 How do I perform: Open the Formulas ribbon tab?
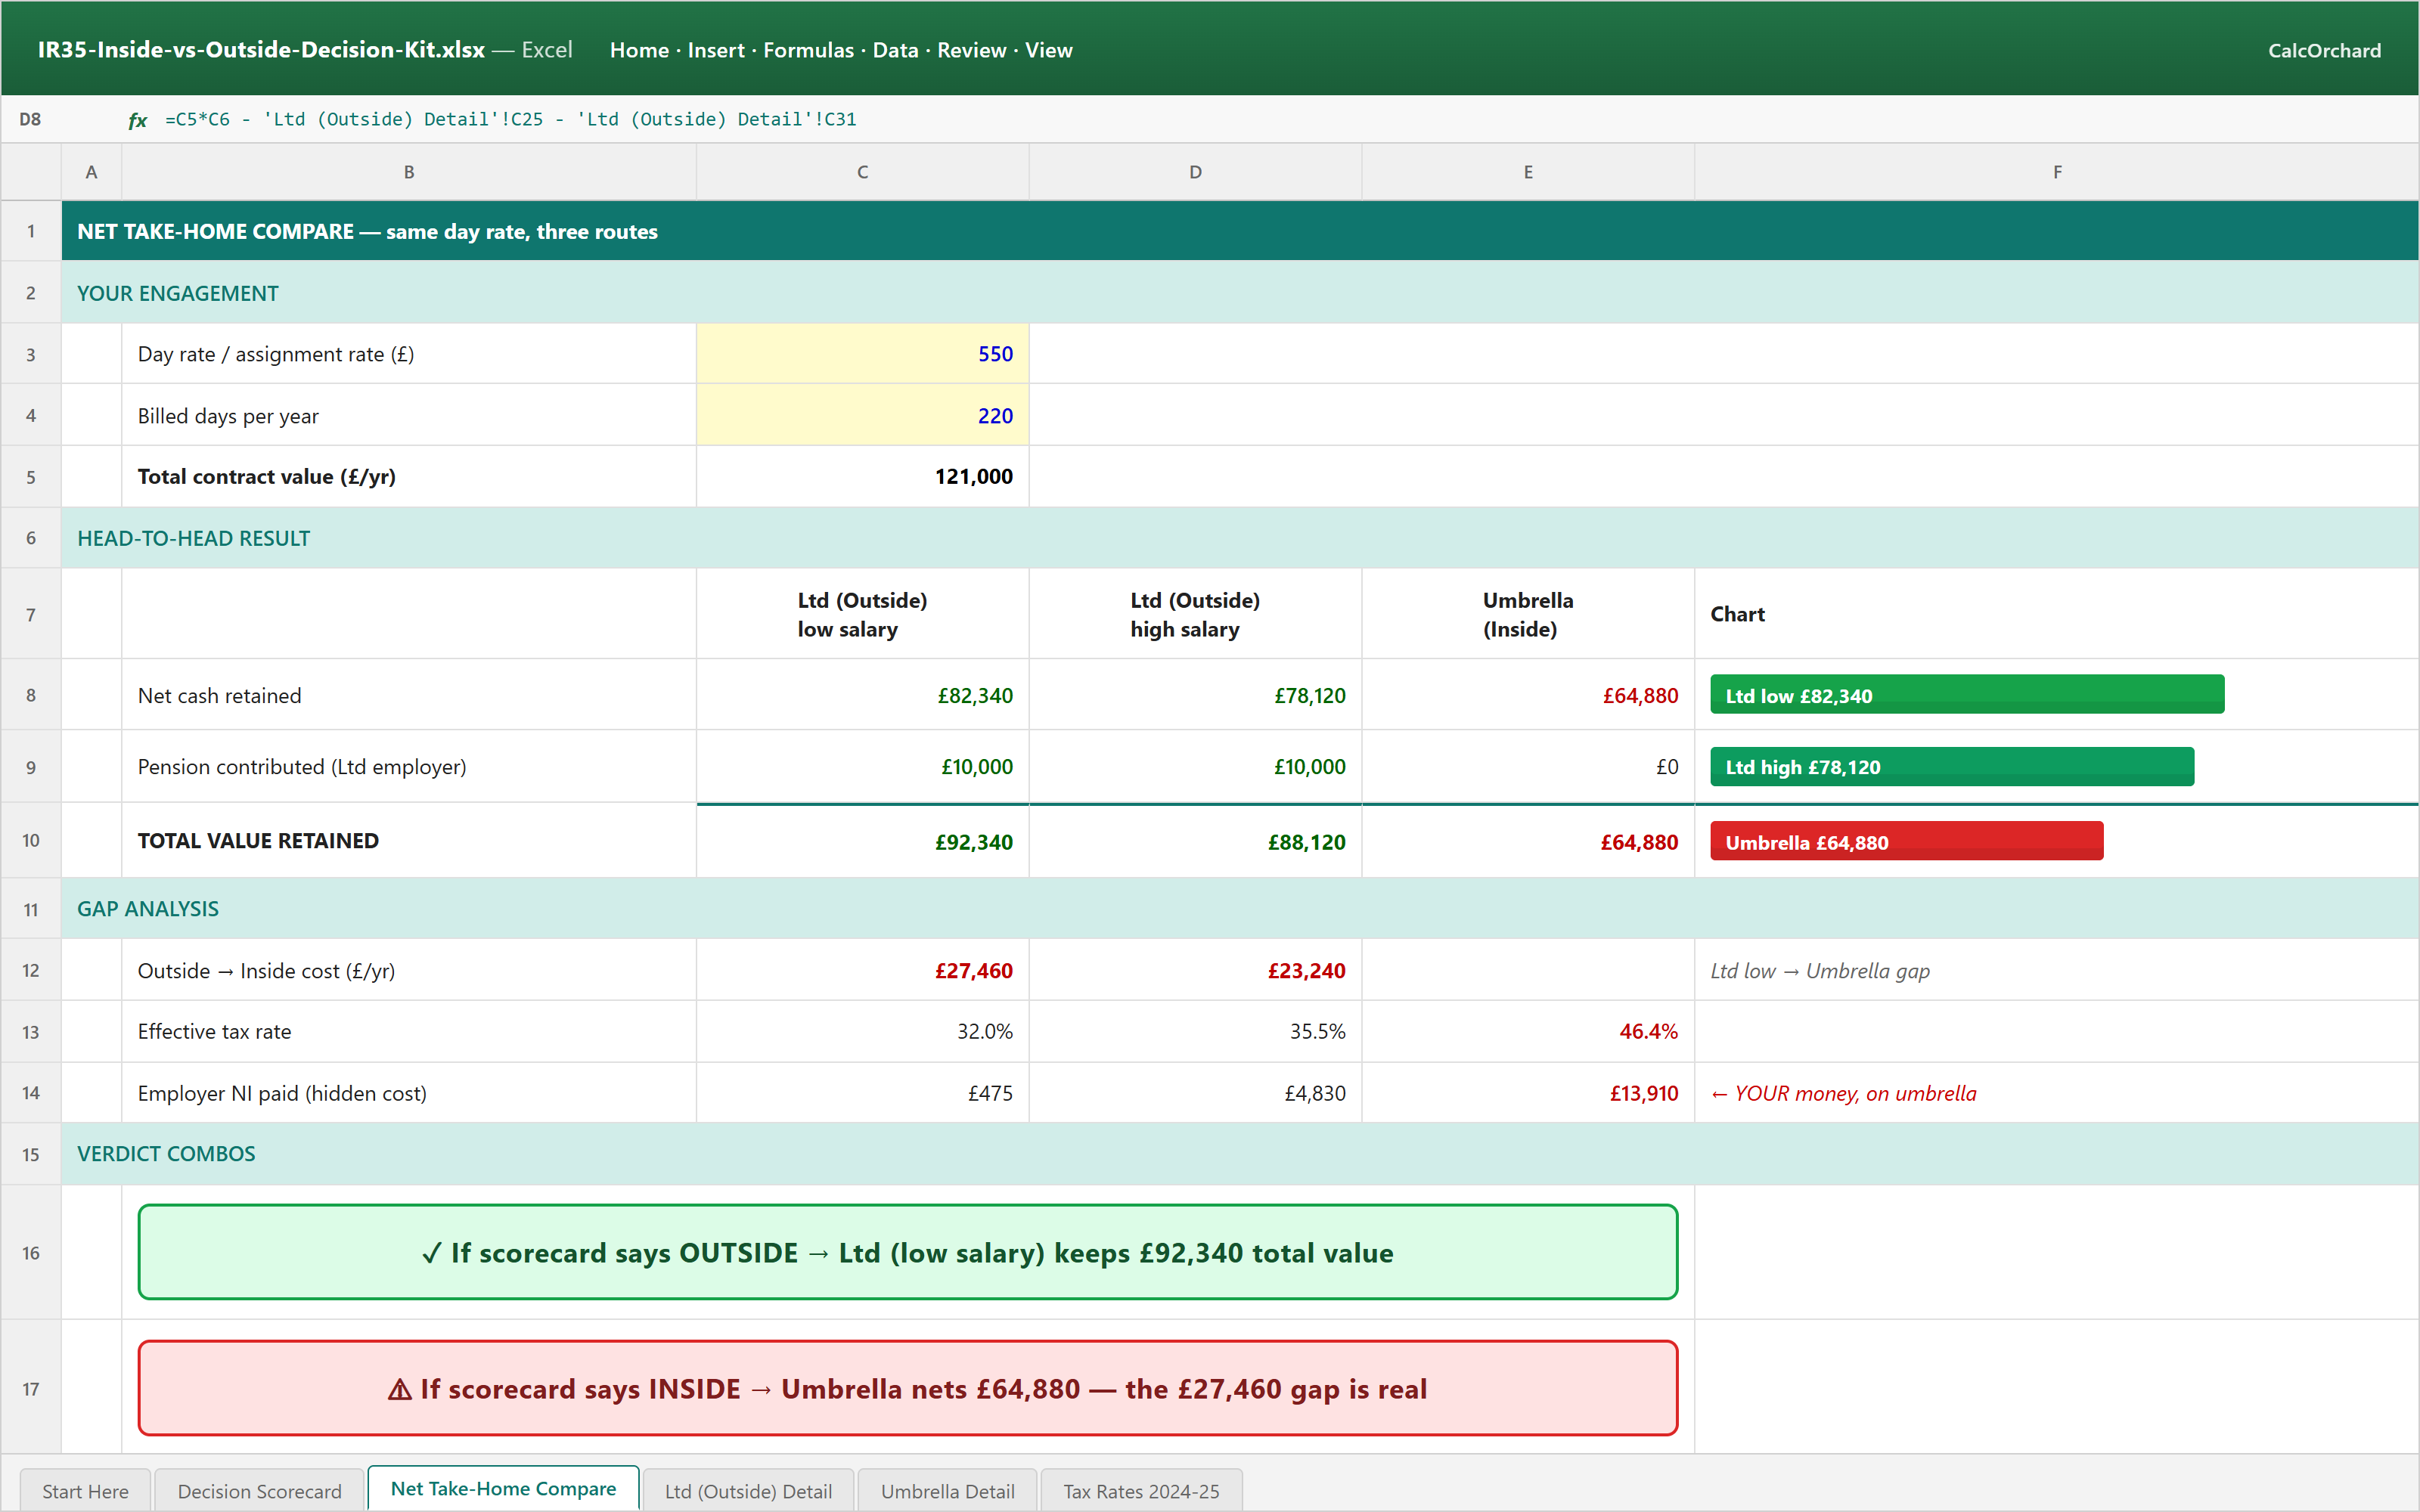click(808, 50)
